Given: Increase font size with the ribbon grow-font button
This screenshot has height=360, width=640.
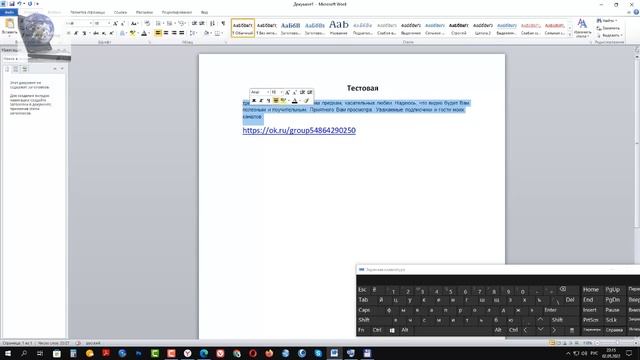Looking at the screenshot, I should 116,24.
